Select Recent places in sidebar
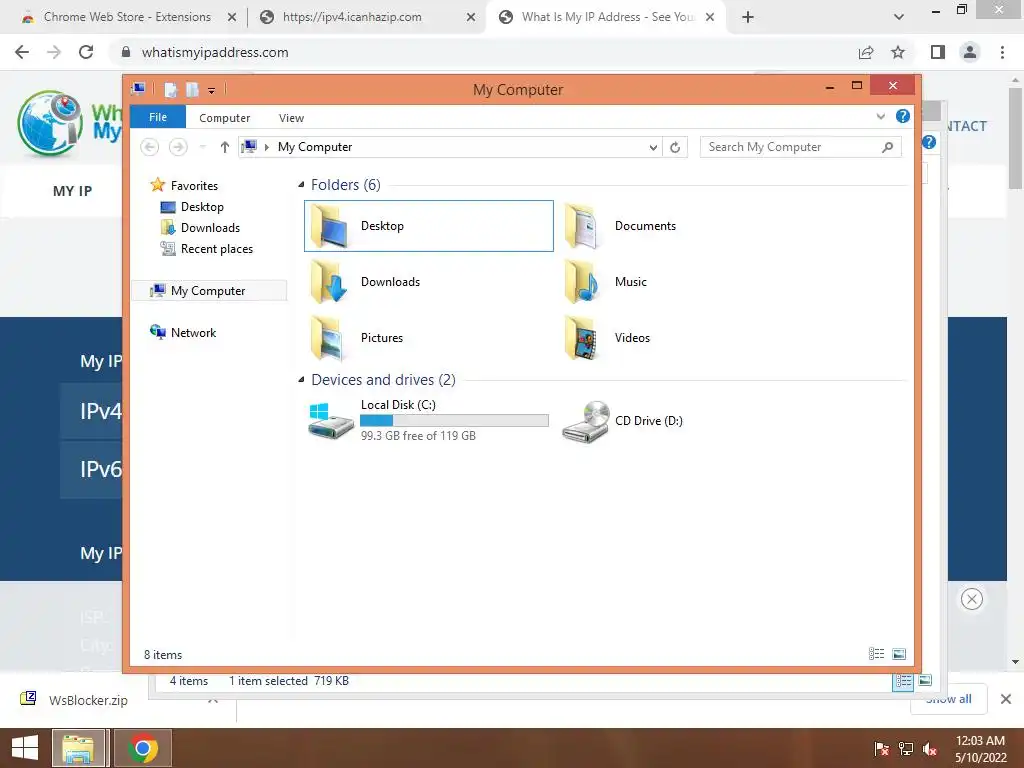The height and width of the screenshot is (768, 1024). pos(216,249)
